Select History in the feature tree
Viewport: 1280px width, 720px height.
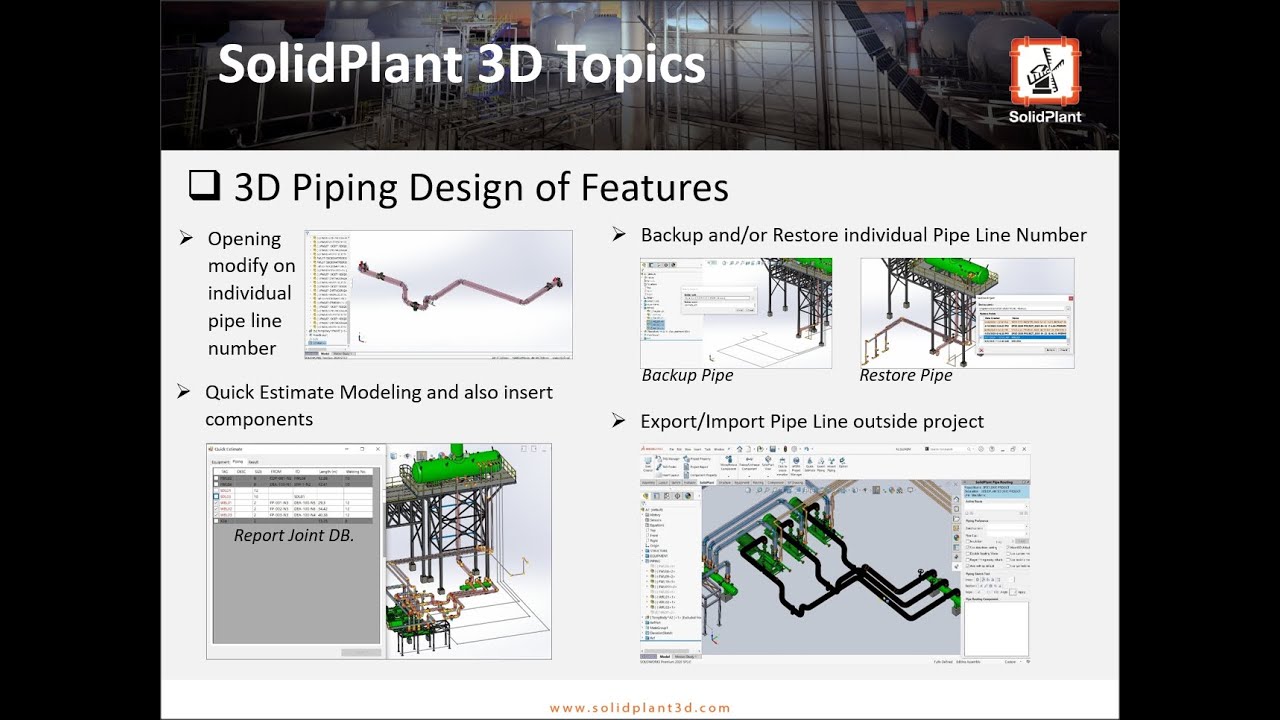coord(655,514)
